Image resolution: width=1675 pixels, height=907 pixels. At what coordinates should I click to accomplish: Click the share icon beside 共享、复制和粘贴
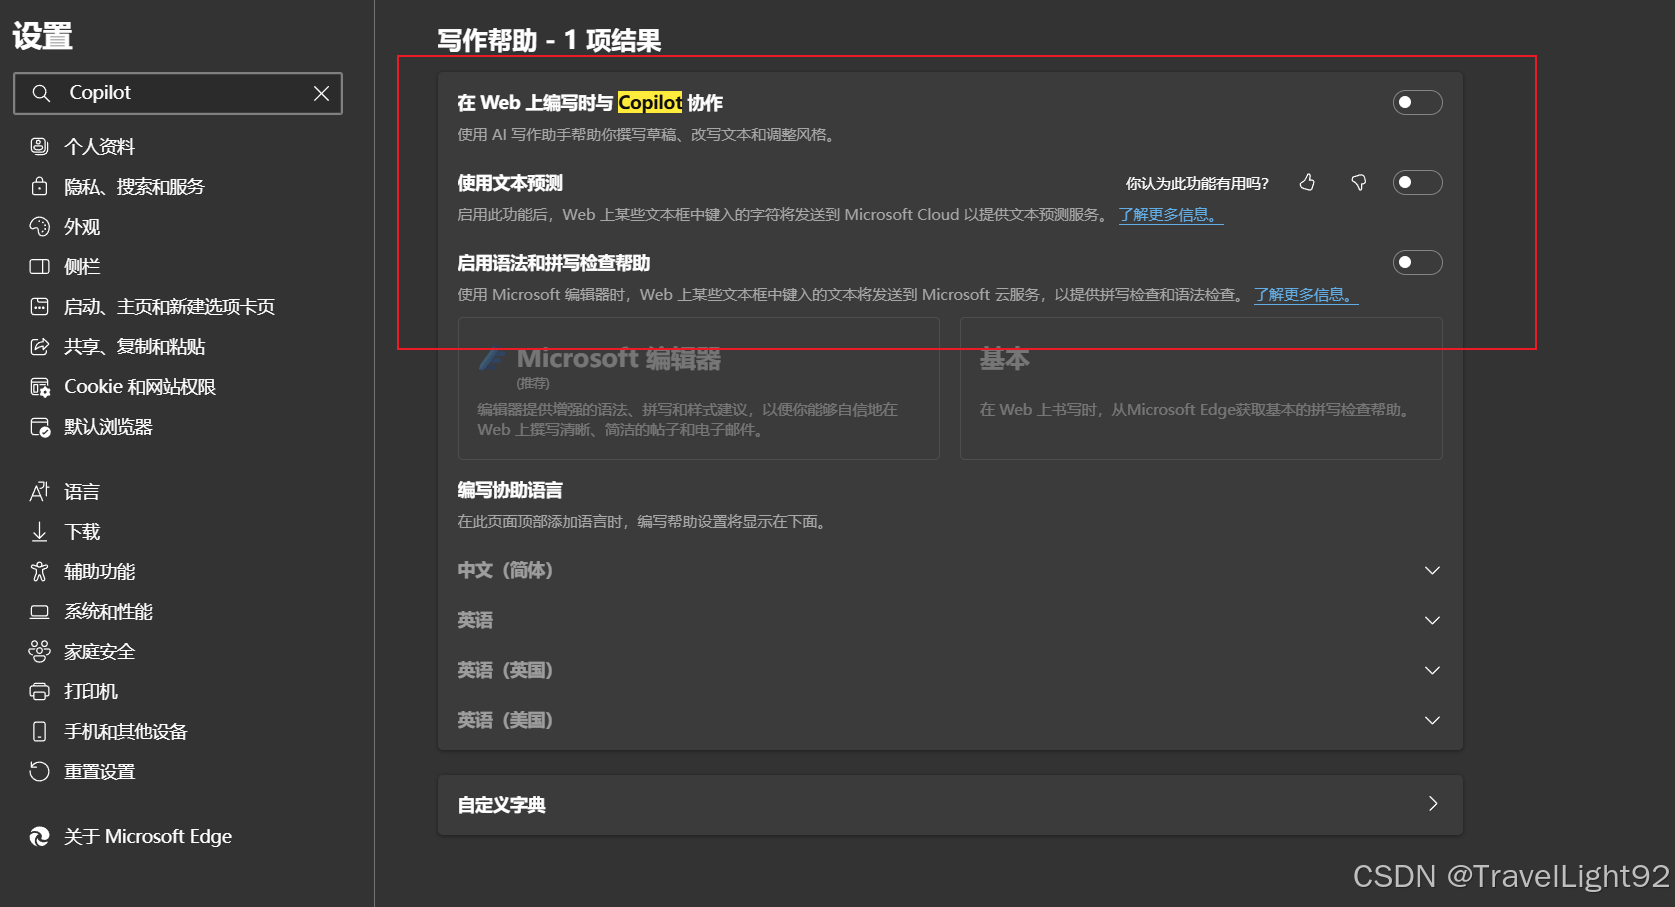coord(39,346)
